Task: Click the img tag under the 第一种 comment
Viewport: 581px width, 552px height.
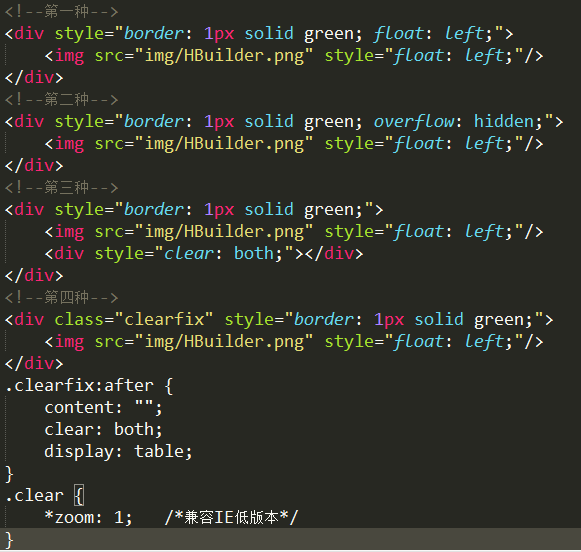Action: [x=294, y=56]
